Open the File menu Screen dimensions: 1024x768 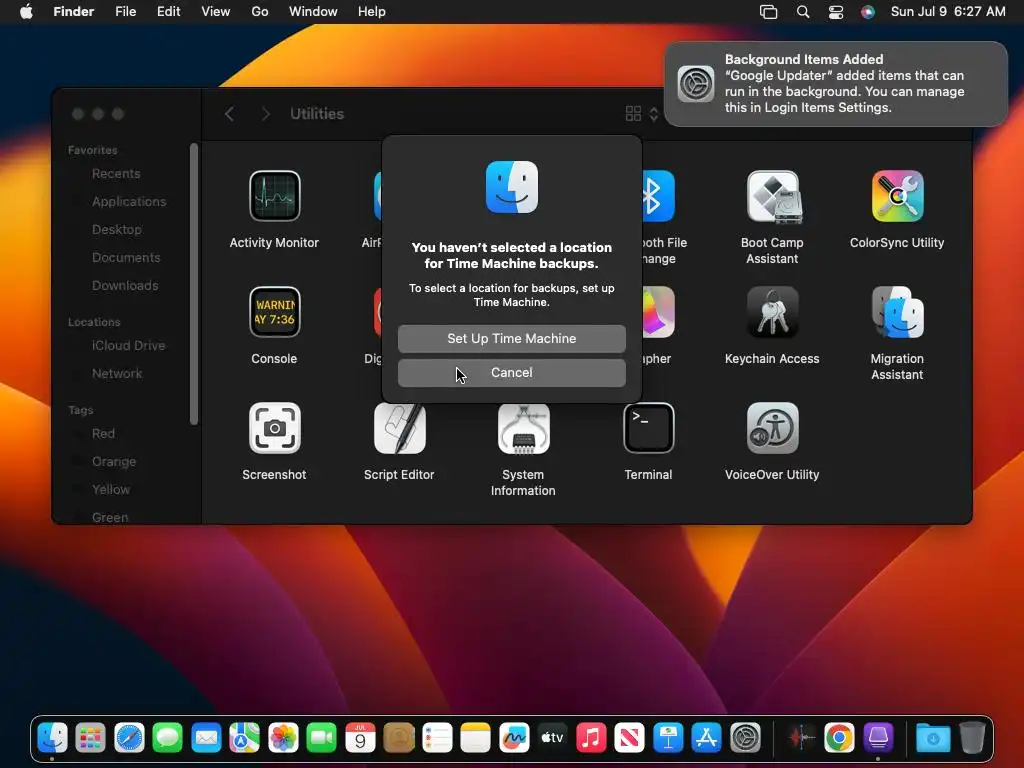click(x=125, y=12)
